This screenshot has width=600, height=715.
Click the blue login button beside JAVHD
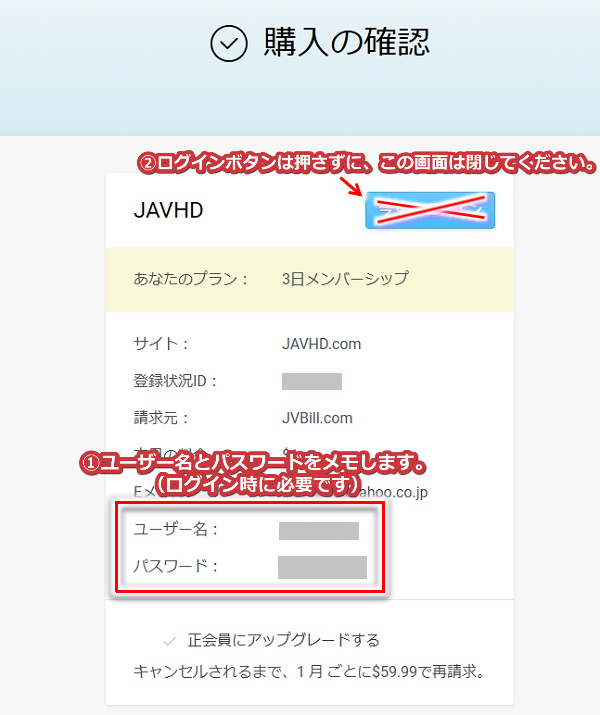[430, 210]
